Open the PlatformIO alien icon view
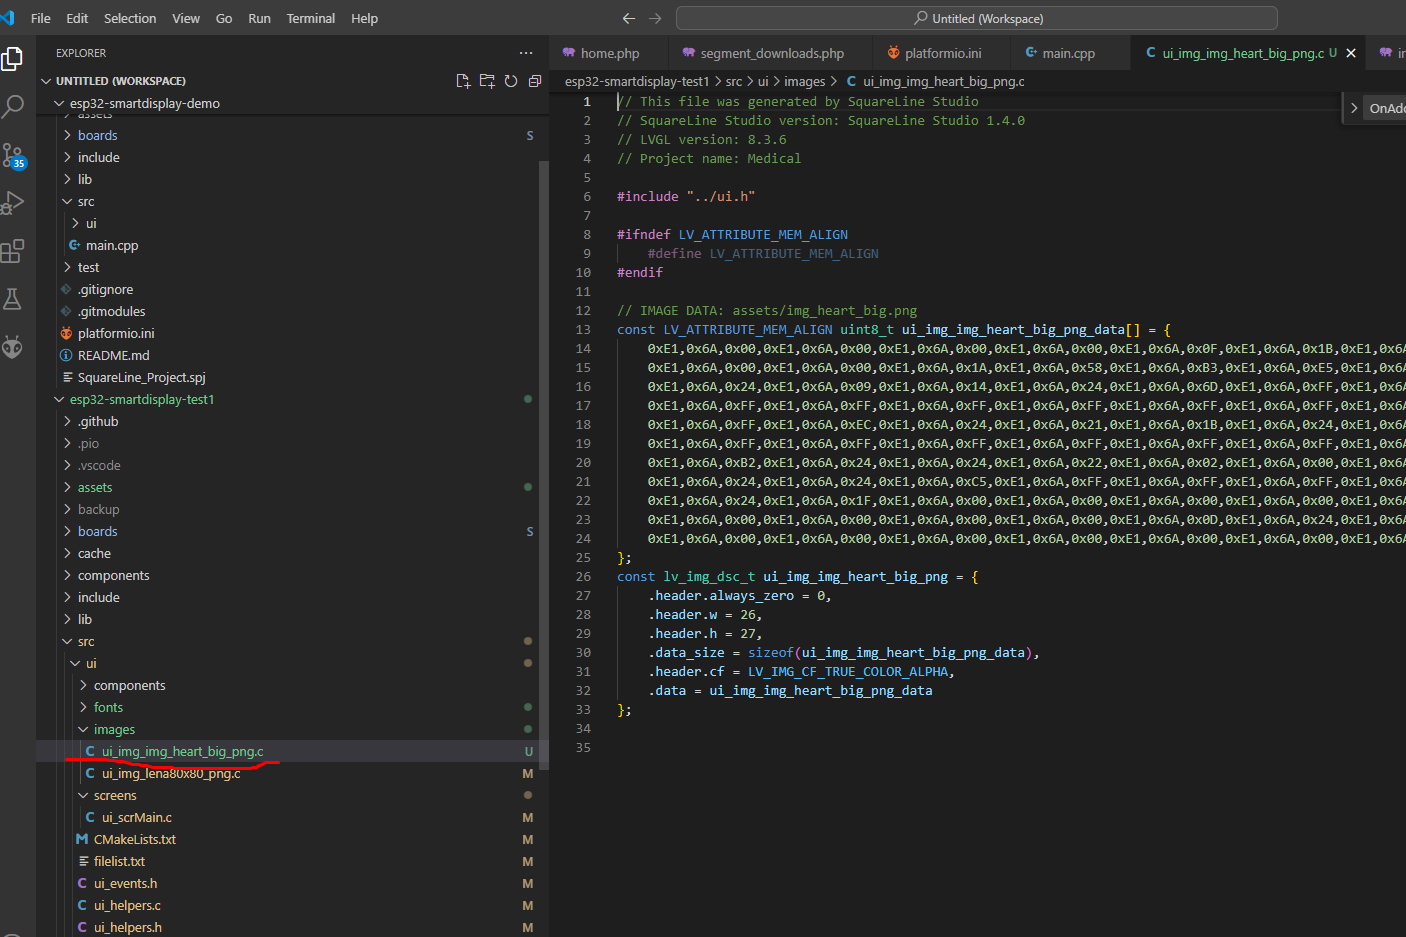This screenshot has width=1406, height=937. coord(13,347)
